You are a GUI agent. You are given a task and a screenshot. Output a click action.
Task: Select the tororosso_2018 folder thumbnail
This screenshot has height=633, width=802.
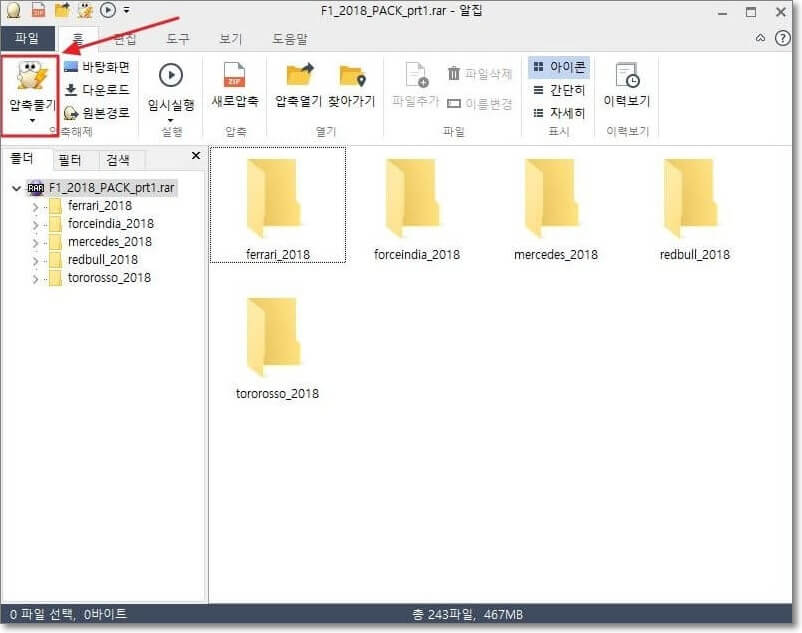277,348
